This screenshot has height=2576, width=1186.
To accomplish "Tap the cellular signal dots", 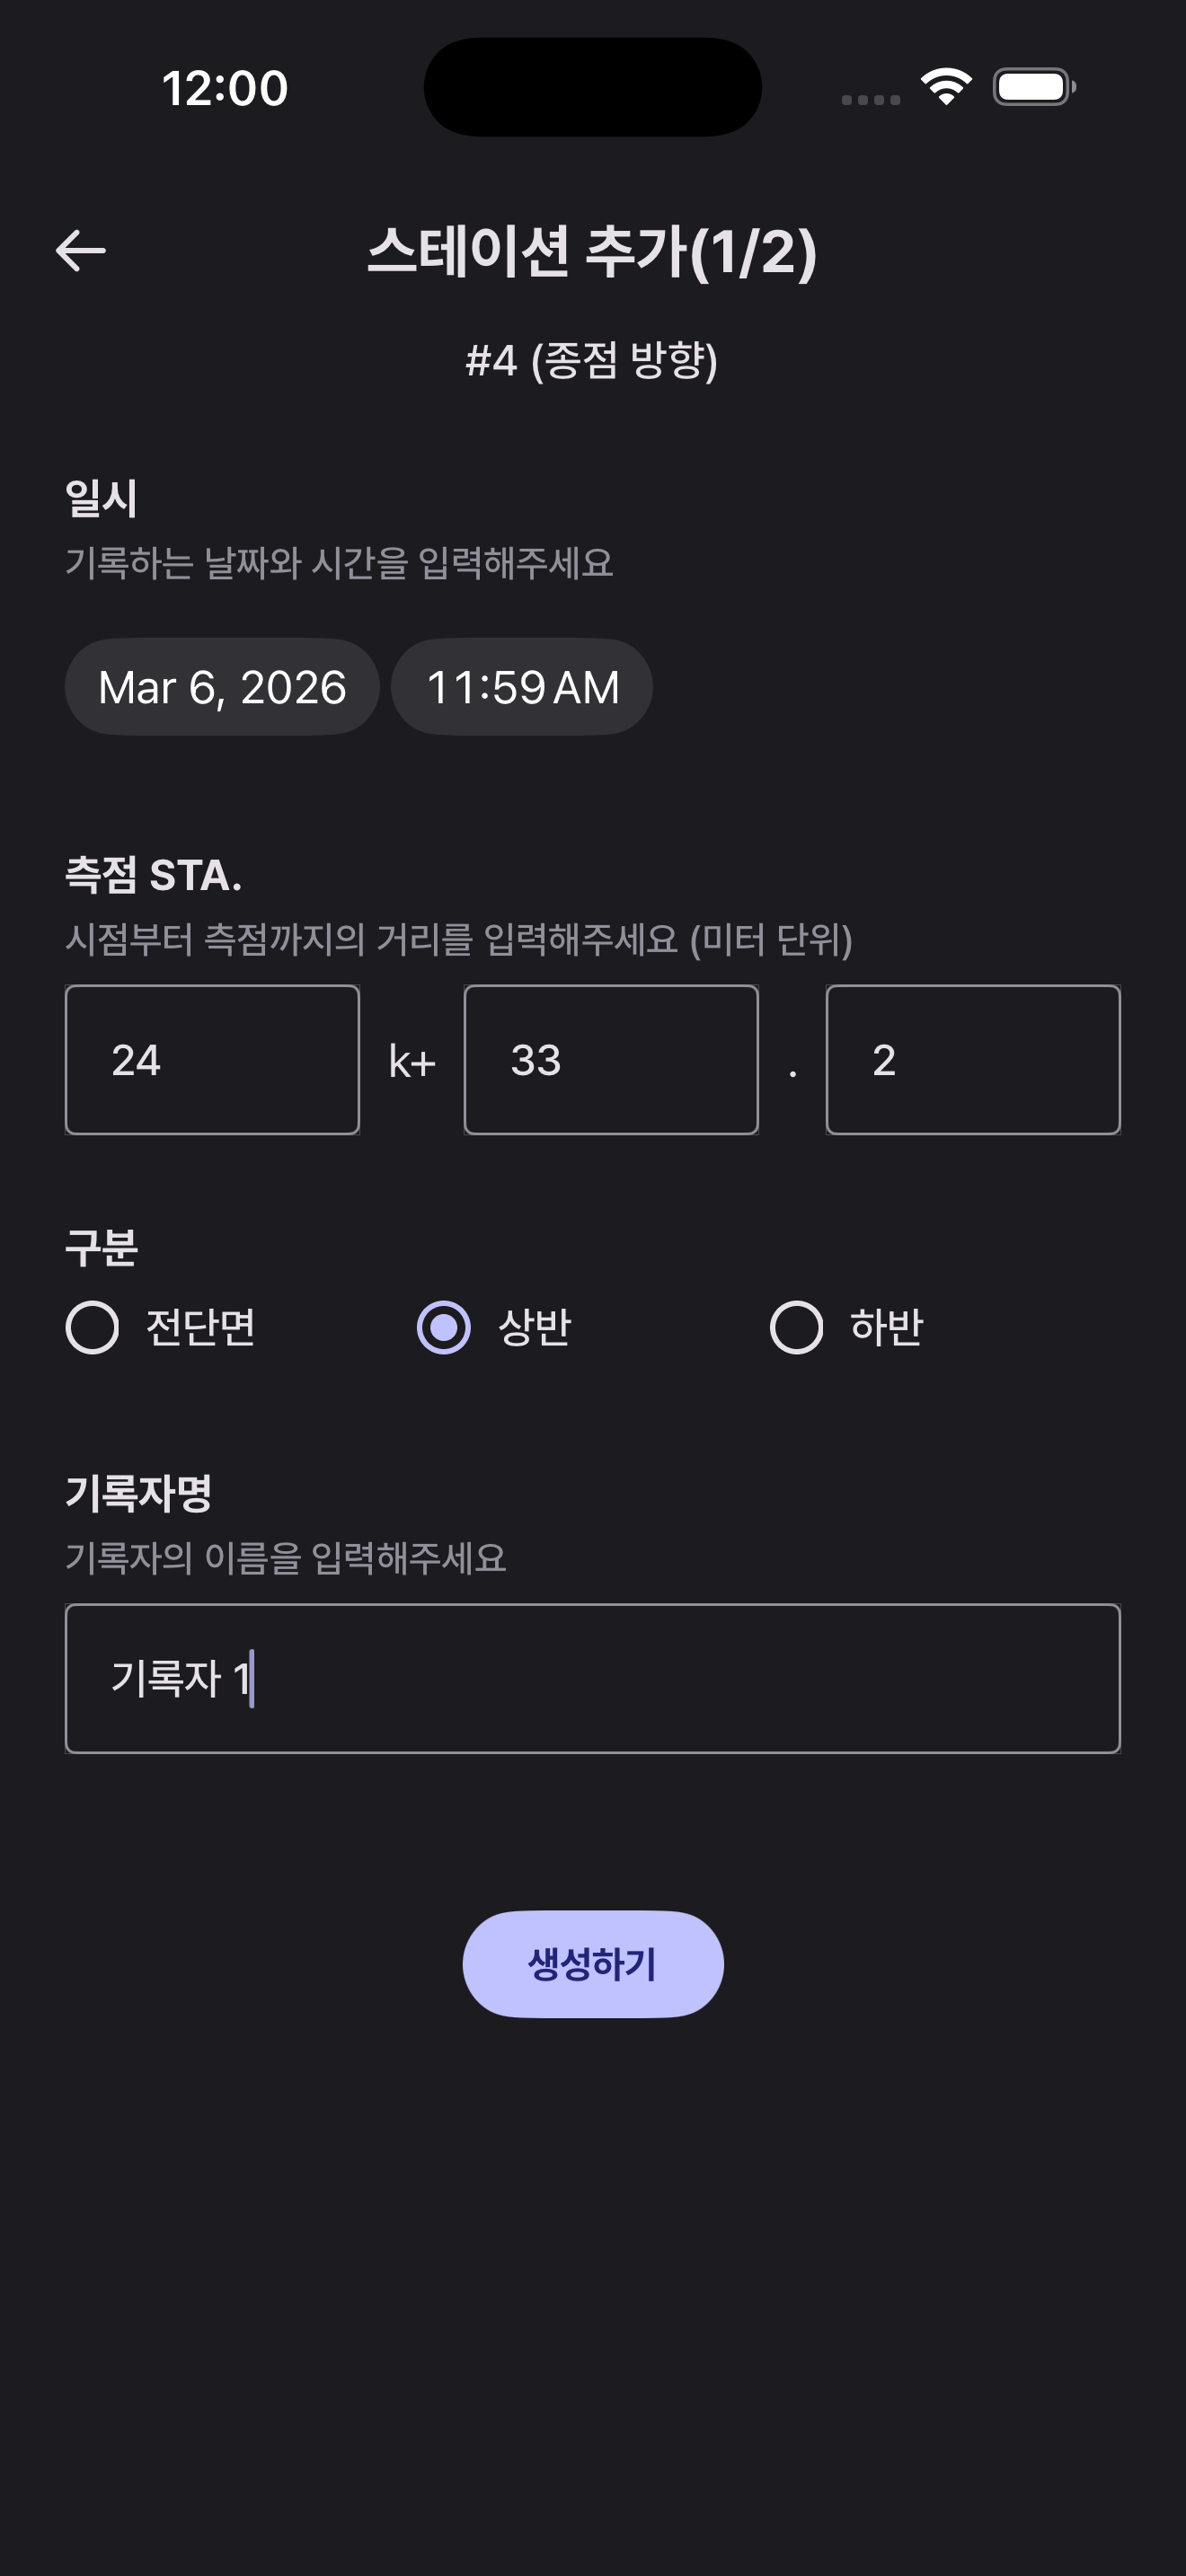I will tap(870, 99).
